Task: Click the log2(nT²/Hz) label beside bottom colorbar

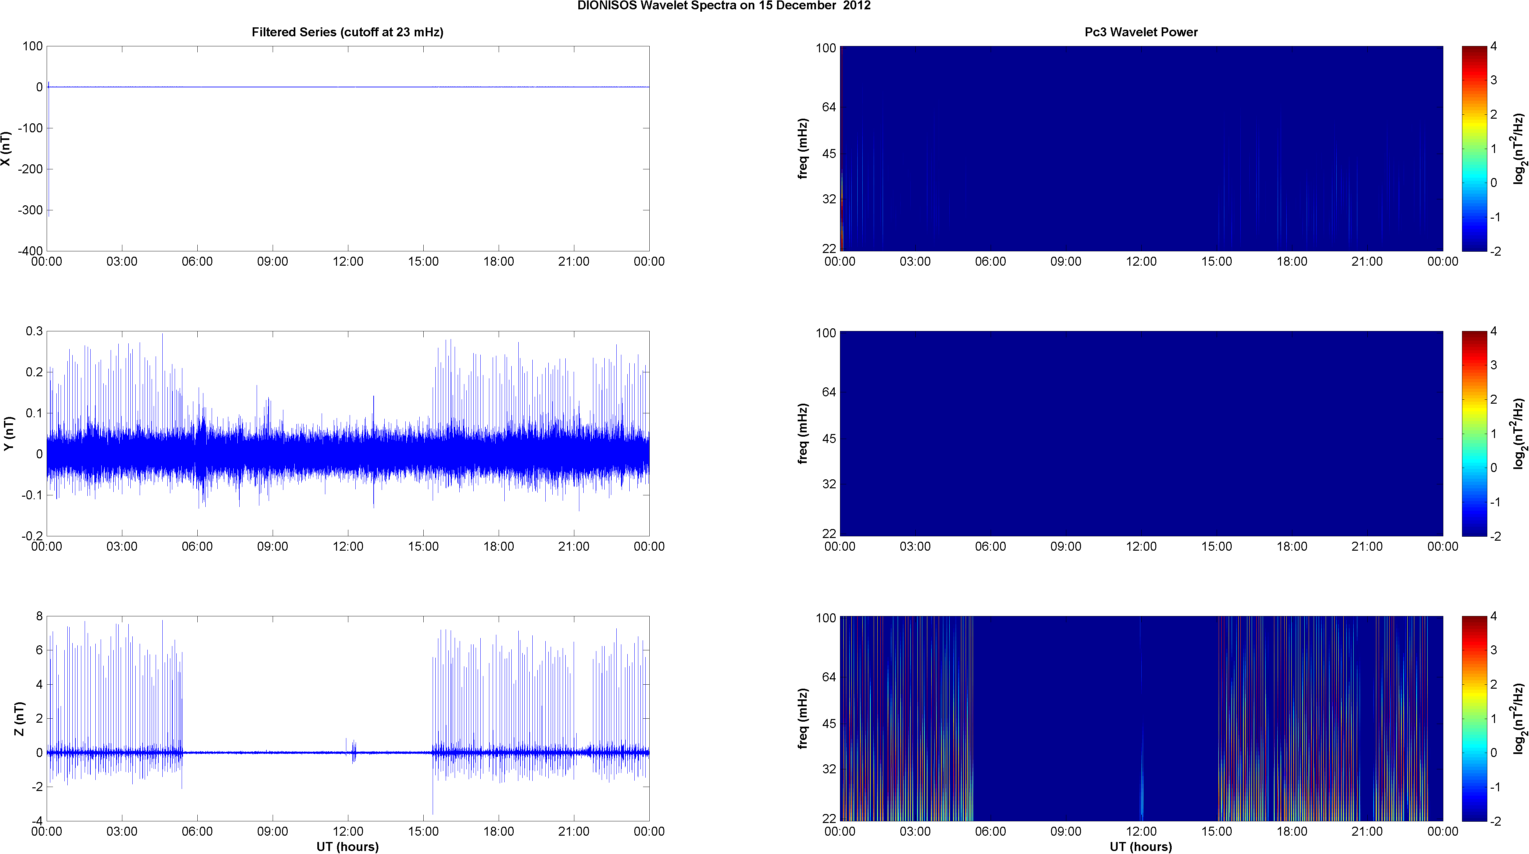Action: (x=1519, y=719)
